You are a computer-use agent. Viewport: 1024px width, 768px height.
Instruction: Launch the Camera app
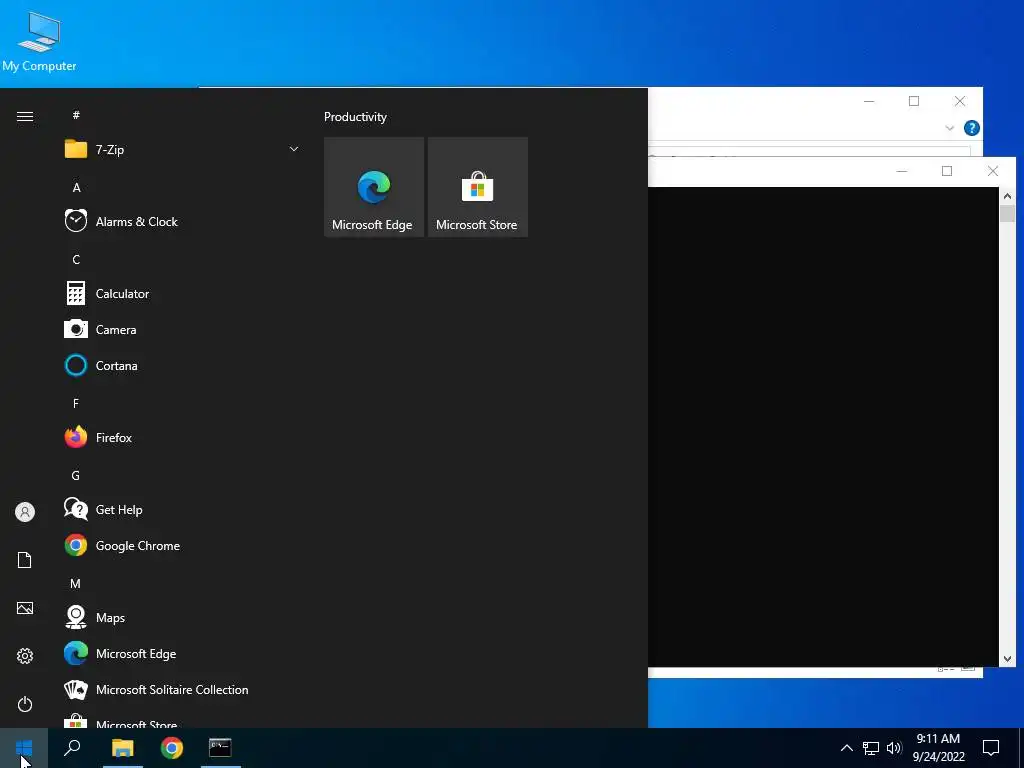(182, 330)
